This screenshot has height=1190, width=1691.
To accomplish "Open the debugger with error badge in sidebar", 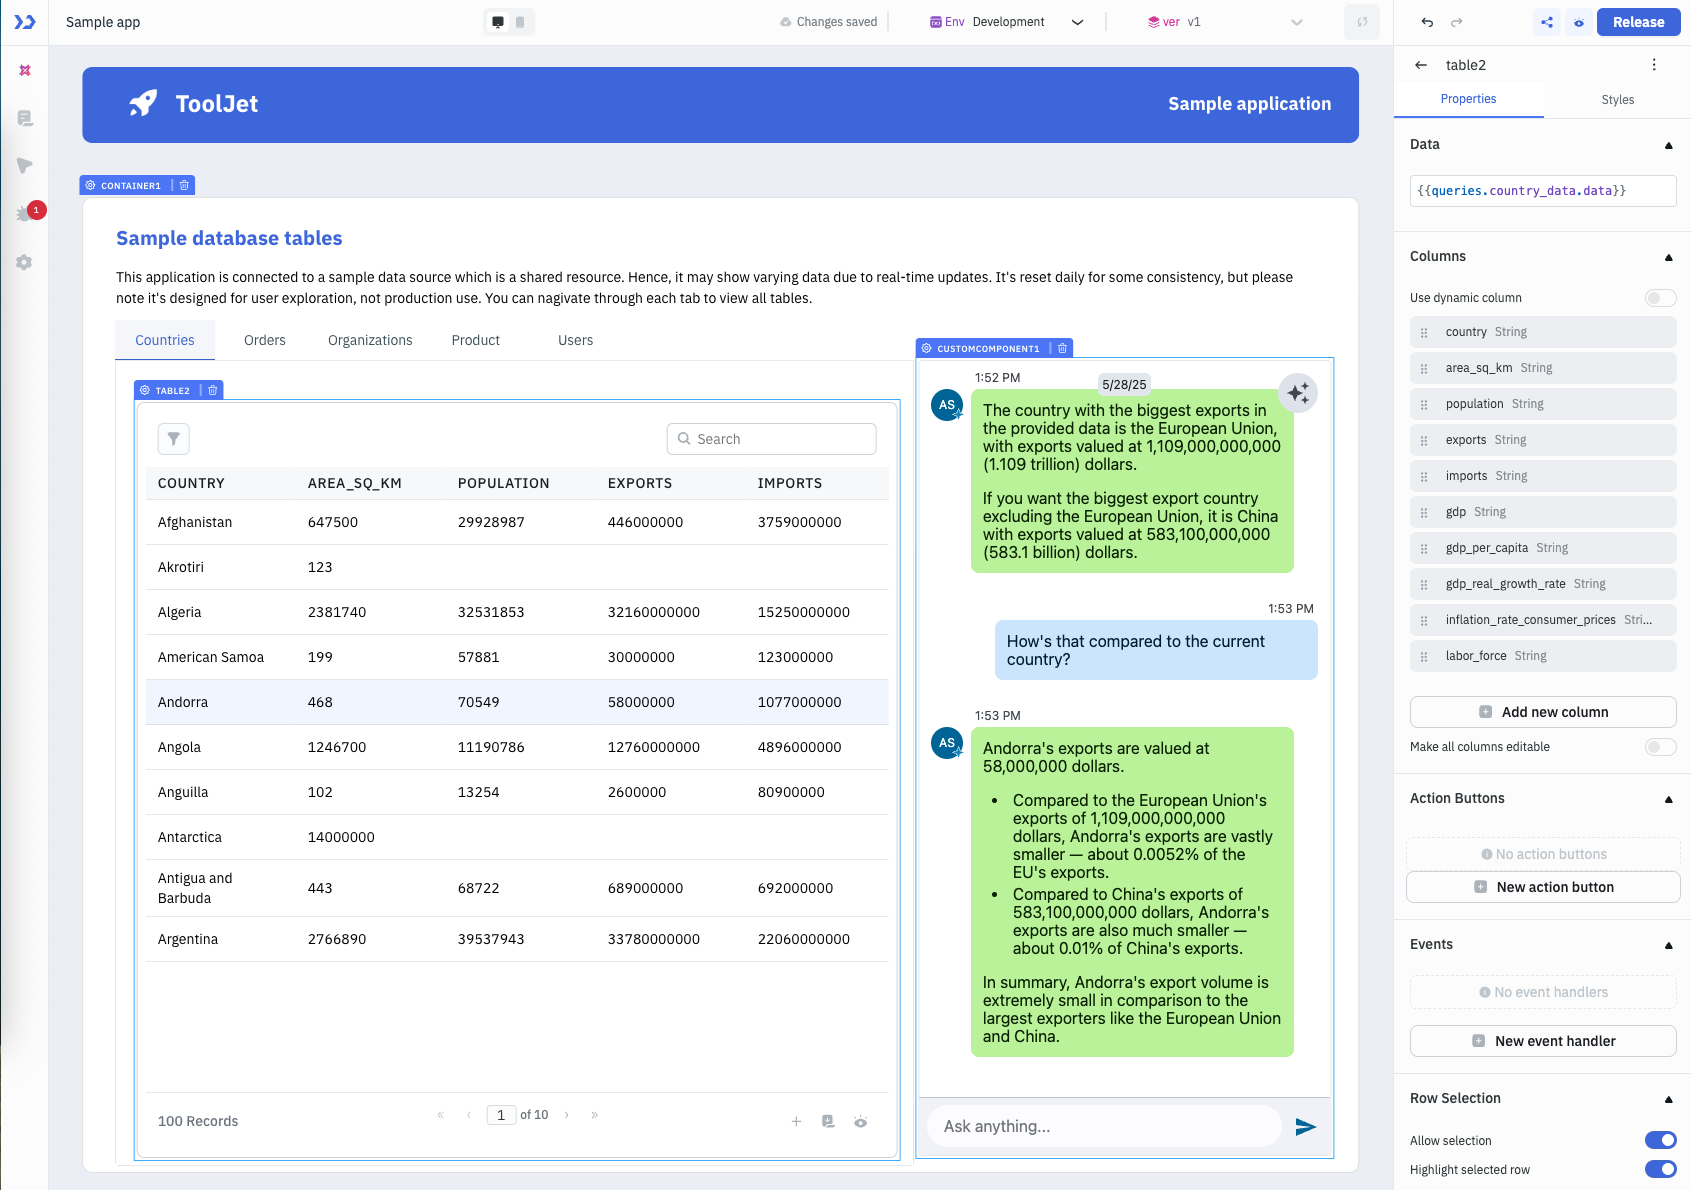I will tap(25, 211).
